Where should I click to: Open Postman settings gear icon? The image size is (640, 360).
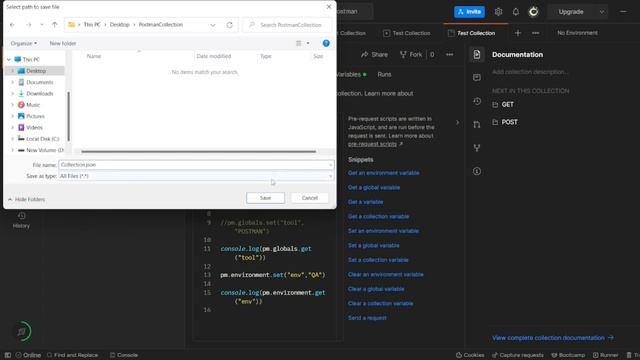click(x=498, y=12)
